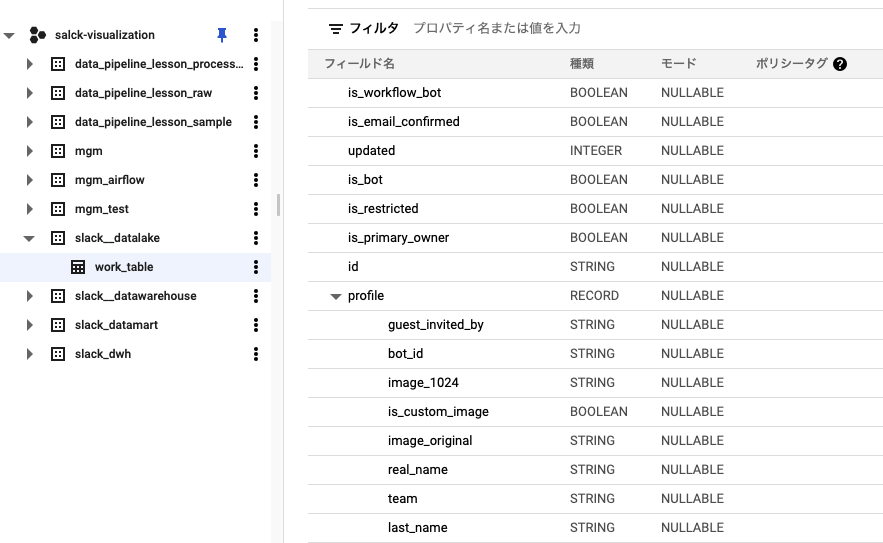The image size is (883, 543).
Task: Click the policy tag help icon
Action: pos(840,64)
